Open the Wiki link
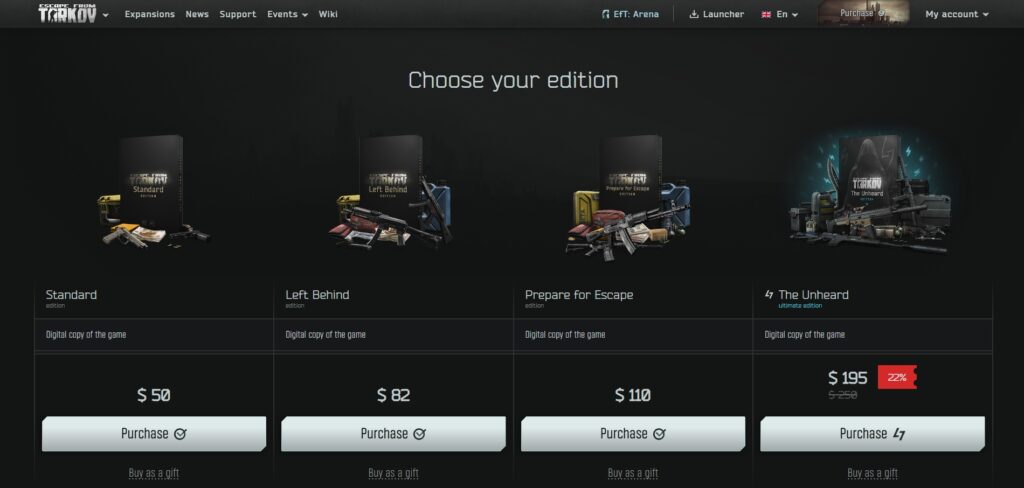 pyautogui.click(x=328, y=14)
